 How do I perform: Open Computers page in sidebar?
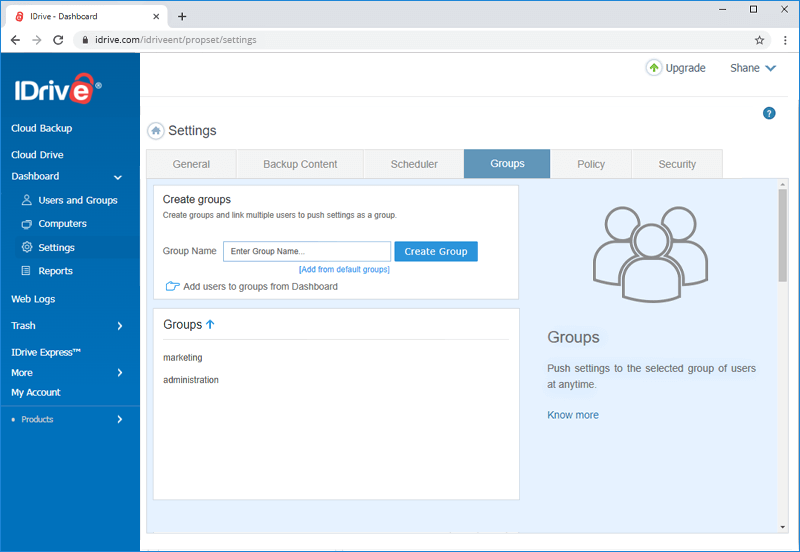click(62, 224)
